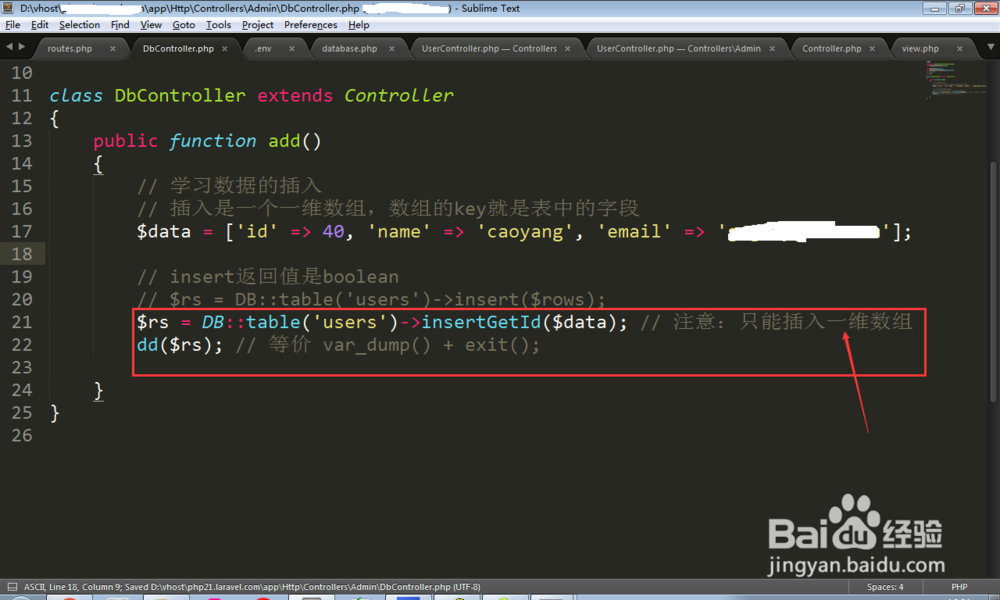Image resolution: width=1000 pixels, height=600 pixels.
Task: Click the number 40 in $data
Action: (x=333, y=231)
